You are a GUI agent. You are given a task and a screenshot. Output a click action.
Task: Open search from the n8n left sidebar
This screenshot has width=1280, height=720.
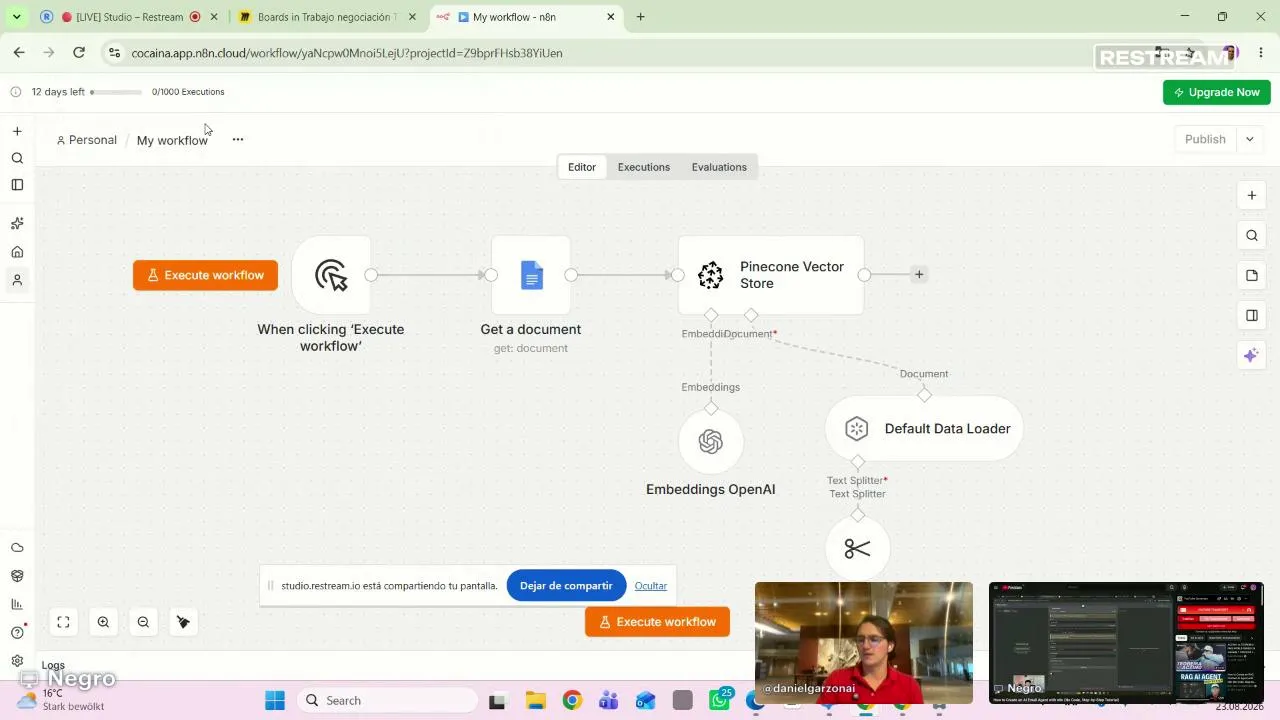[x=17, y=158]
